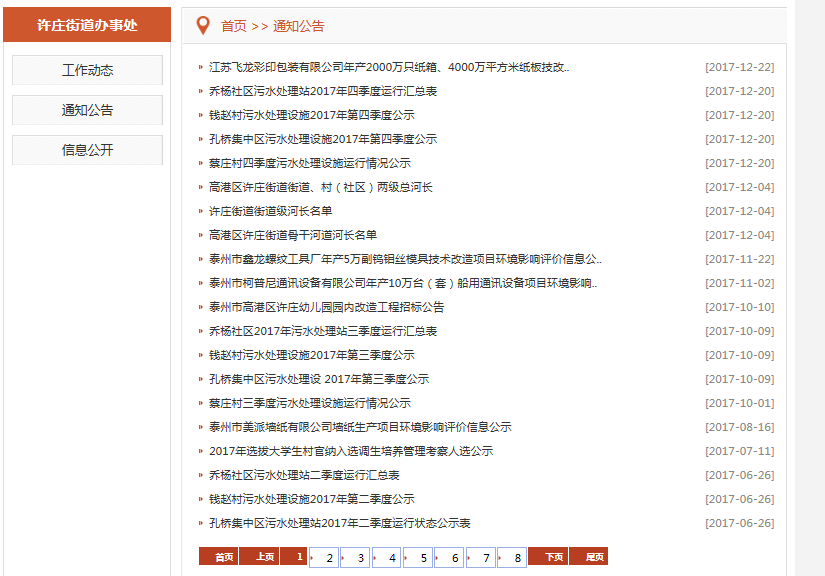Open the 信息公开 sidebar menu item
This screenshot has width=825, height=576.
[x=87, y=150]
